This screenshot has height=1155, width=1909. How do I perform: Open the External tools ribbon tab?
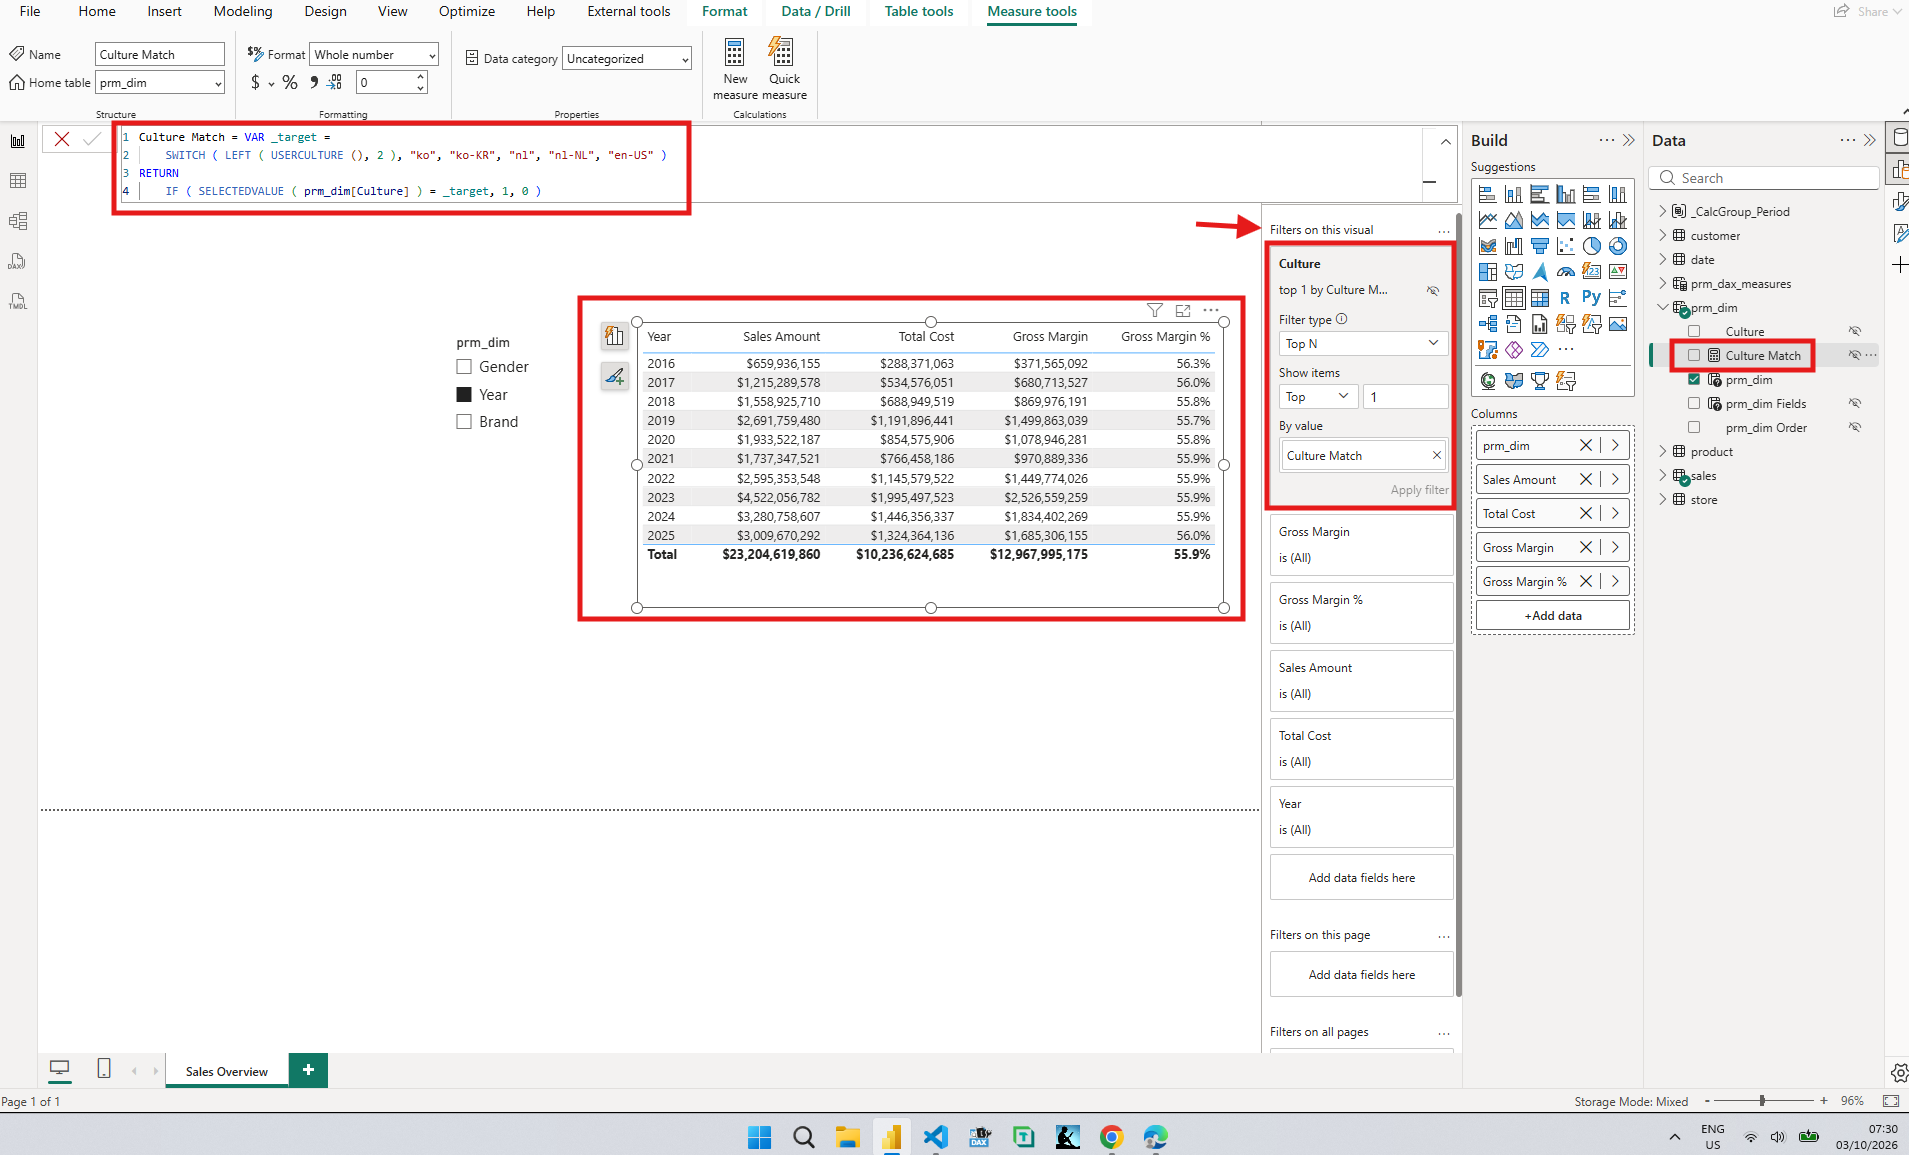(x=629, y=11)
